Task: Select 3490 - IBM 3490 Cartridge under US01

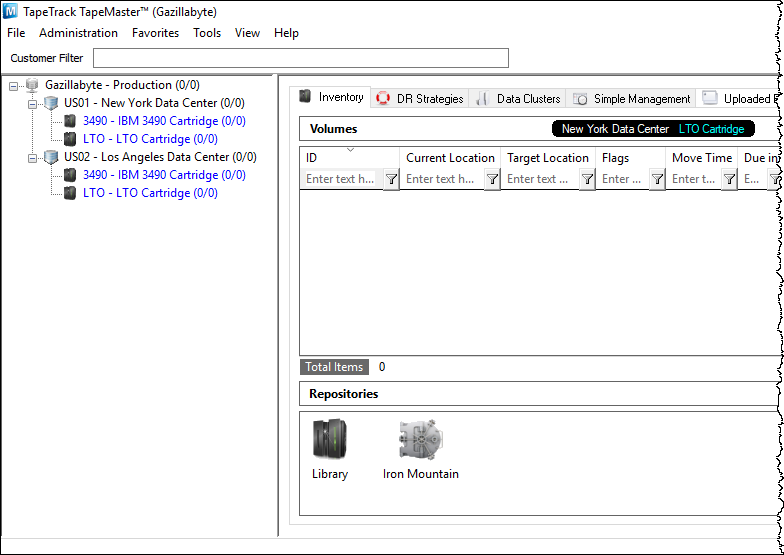Action: click(164, 121)
